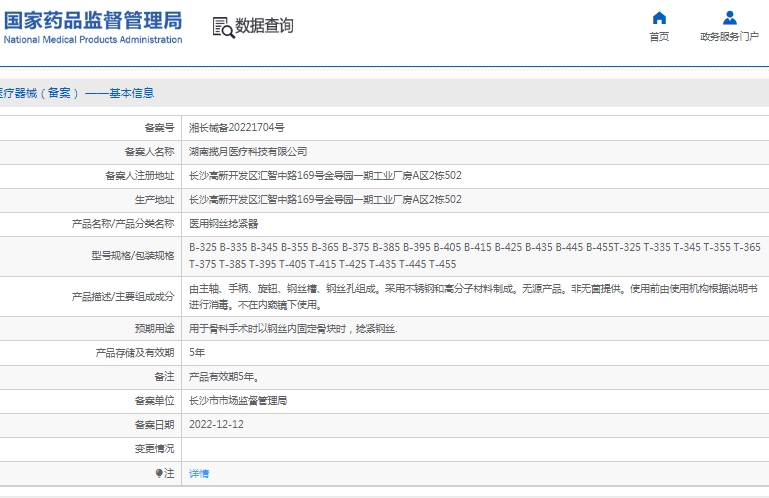Viewport: 769px width, 498px height.
Task: Open the 政务服务门户 person icon
Action: point(729,18)
